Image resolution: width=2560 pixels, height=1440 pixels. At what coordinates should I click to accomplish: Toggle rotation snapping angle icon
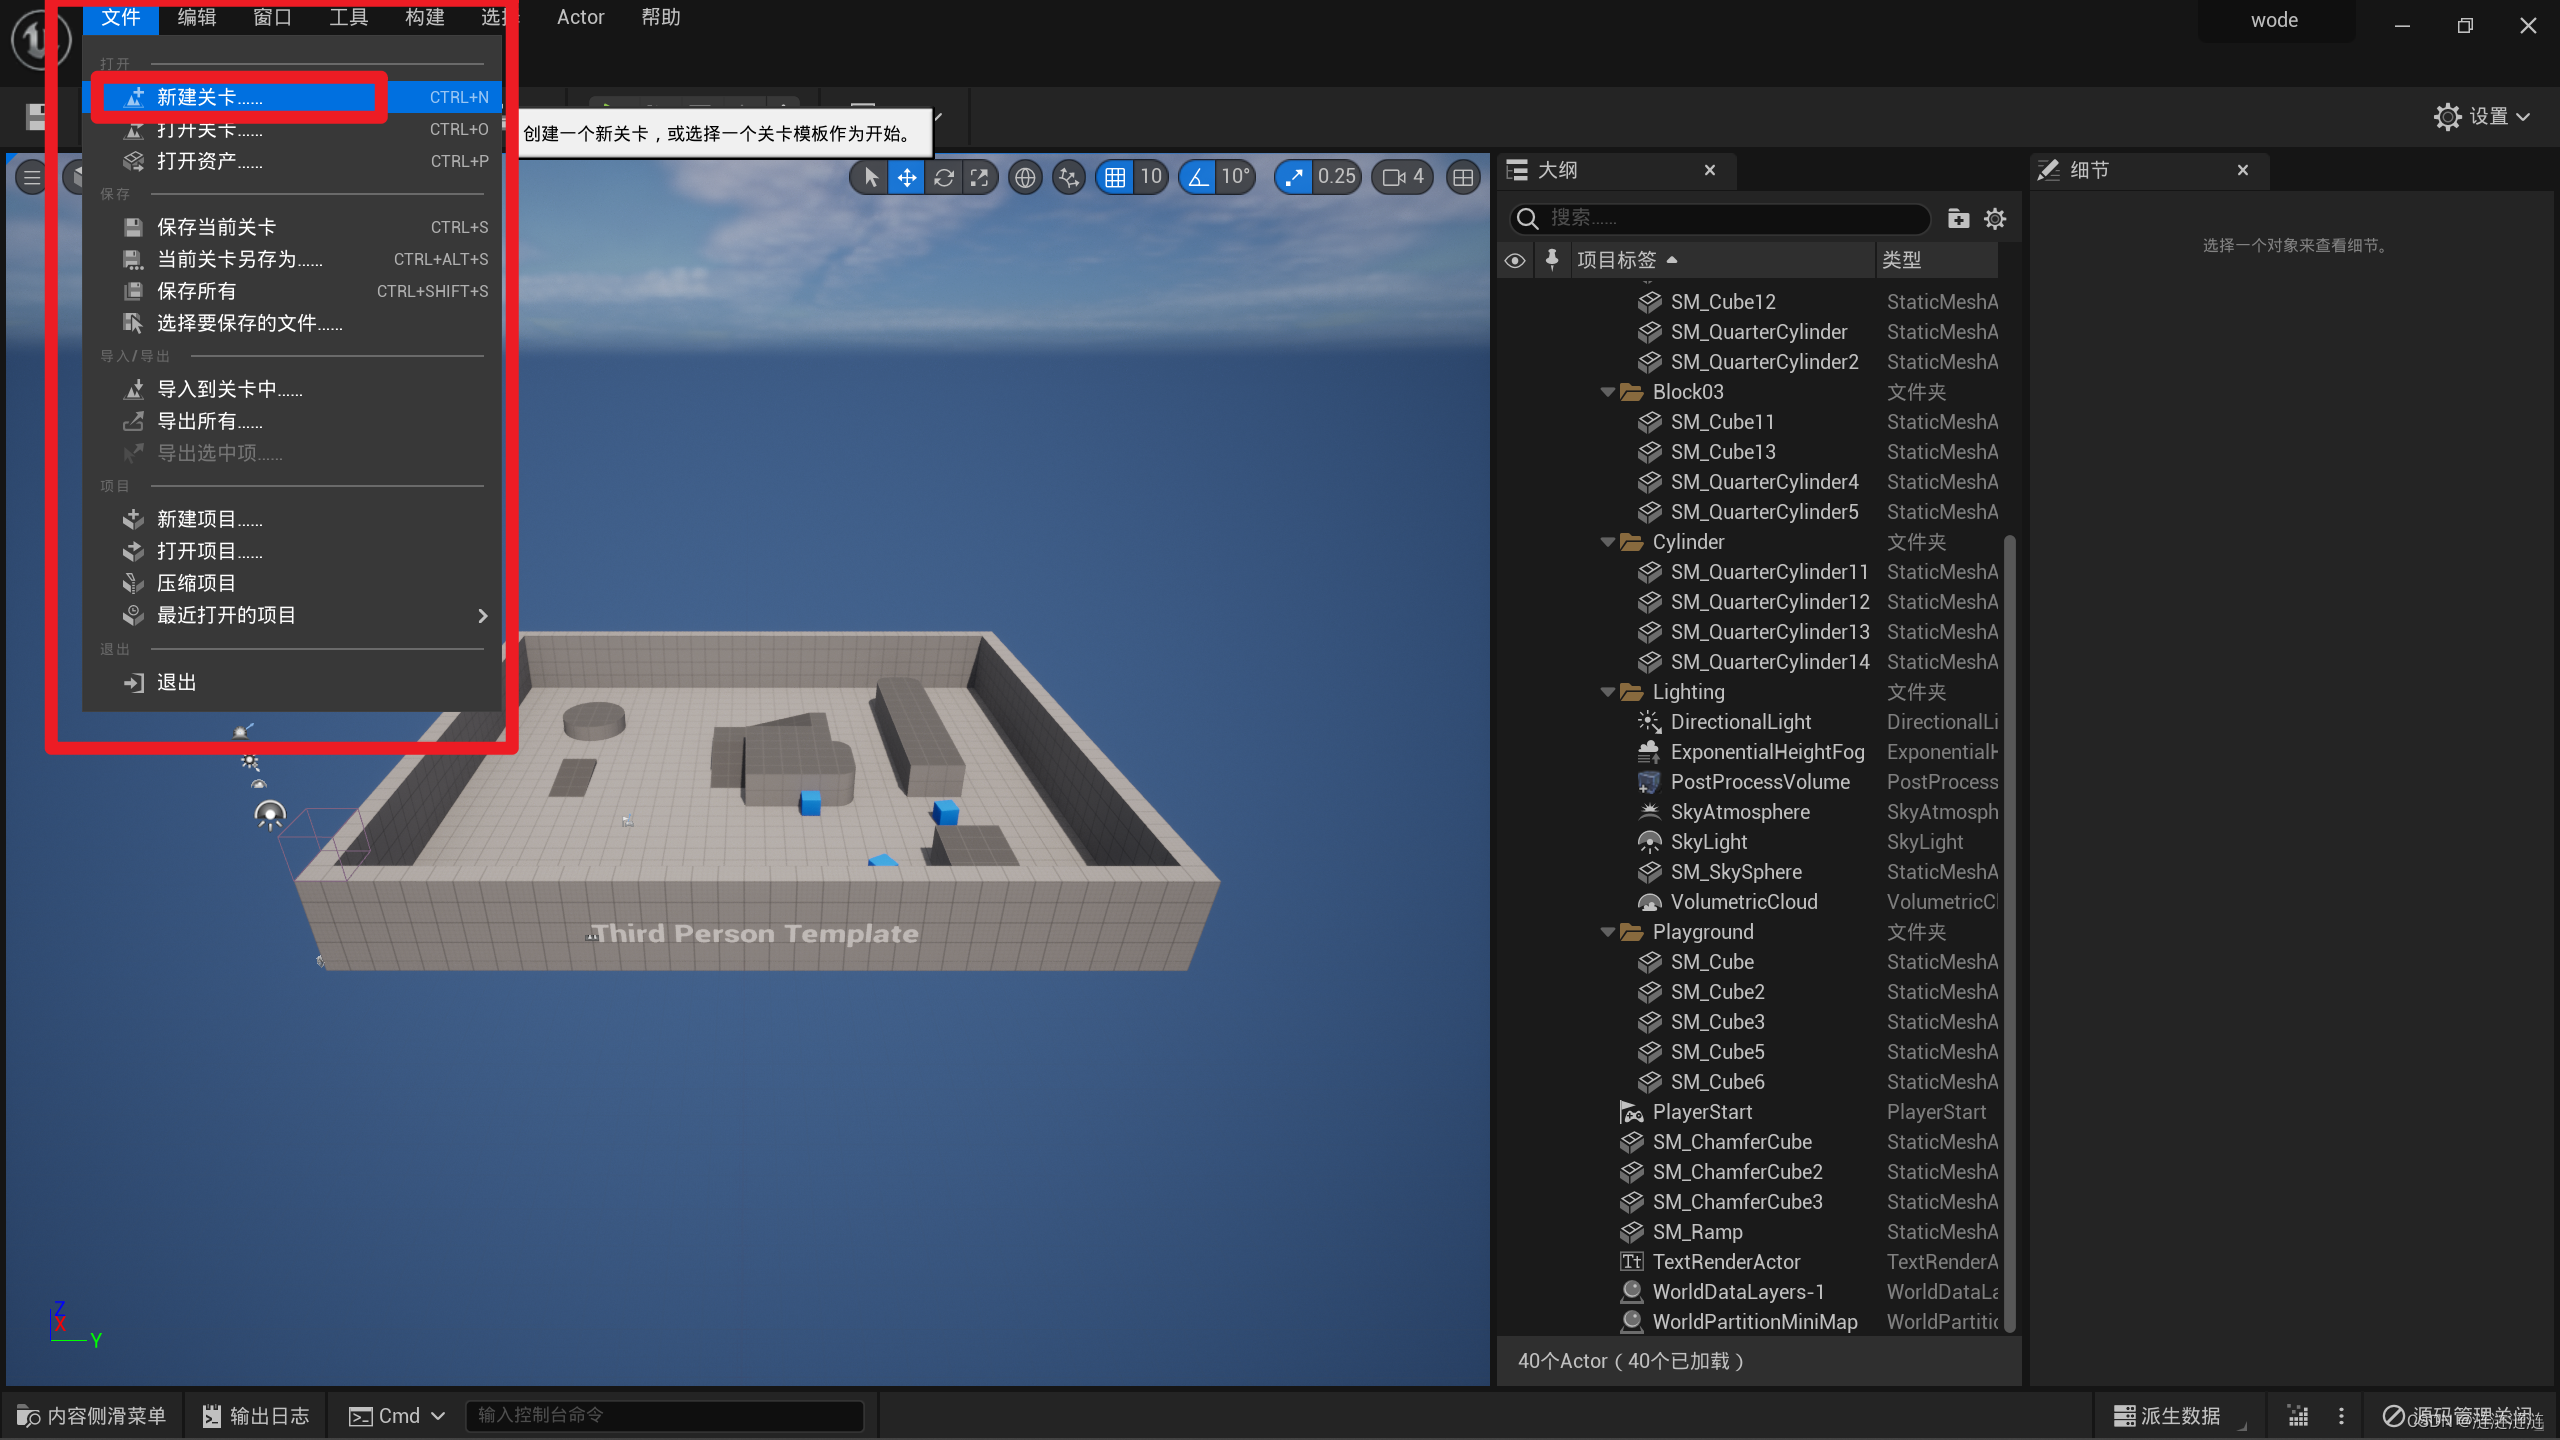(x=1197, y=178)
